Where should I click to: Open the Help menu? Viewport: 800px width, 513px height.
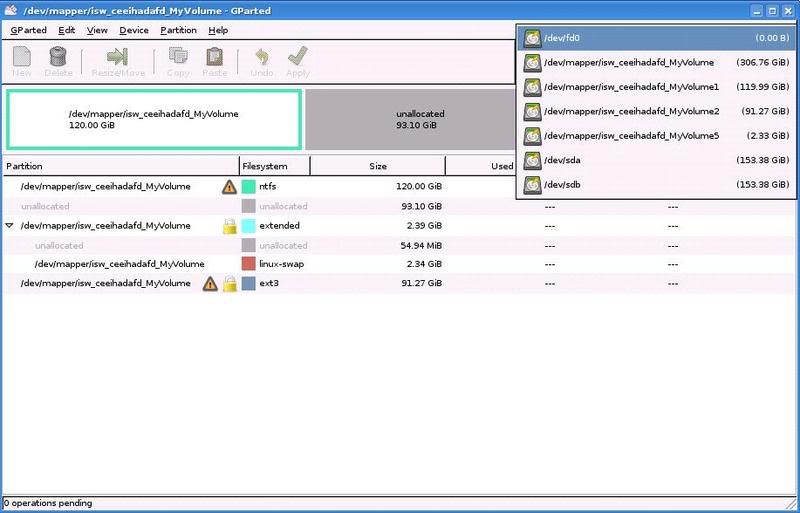point(218,30)
